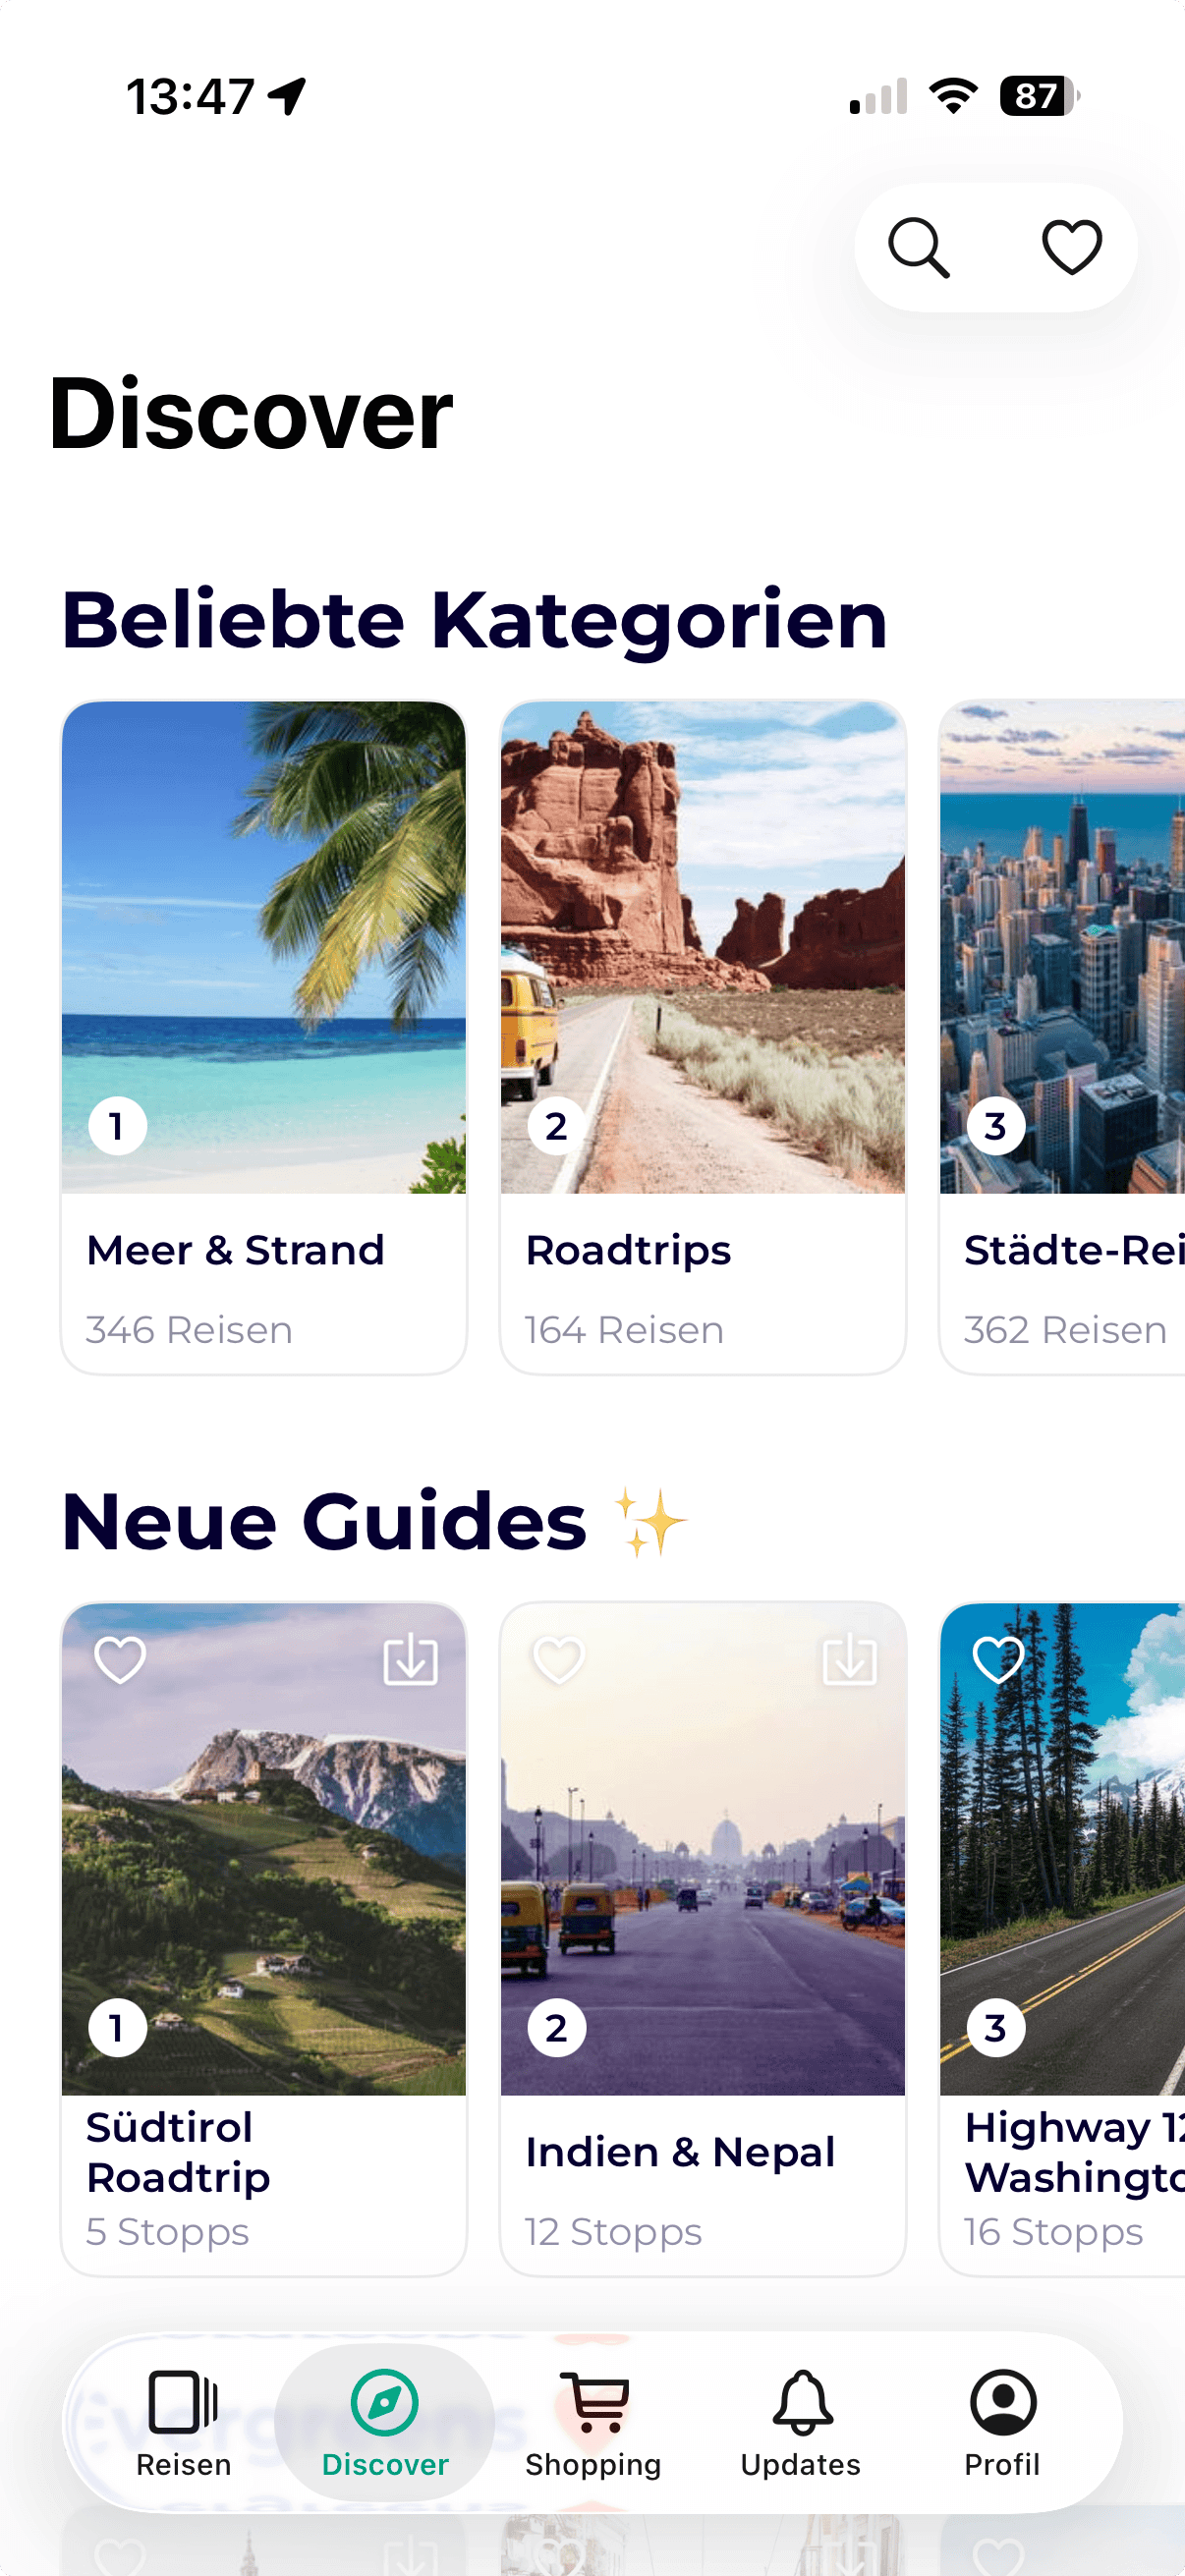The image size is (1185, 2576).
Task: Open Updates bell notifications
Action: pyautogui.click(x=801, y=2424)
